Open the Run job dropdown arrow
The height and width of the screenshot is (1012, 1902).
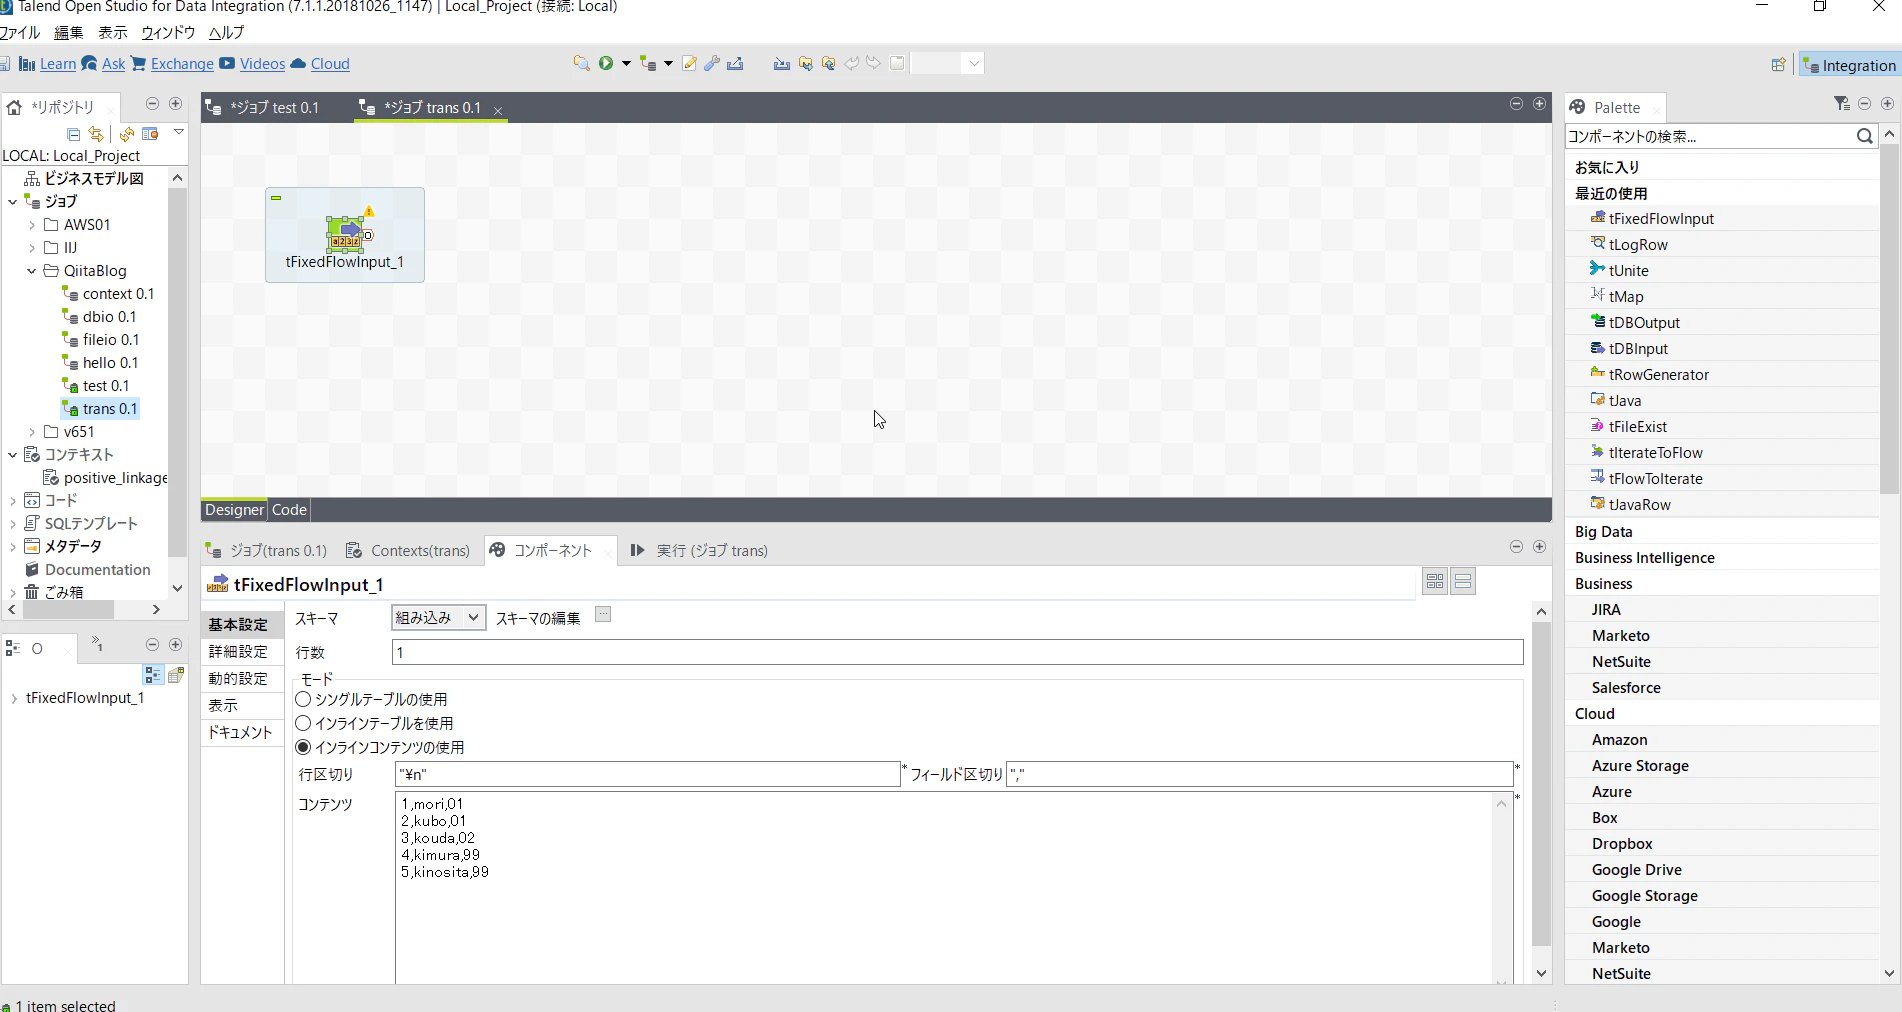pyautogui.click(x=626, y=63)
